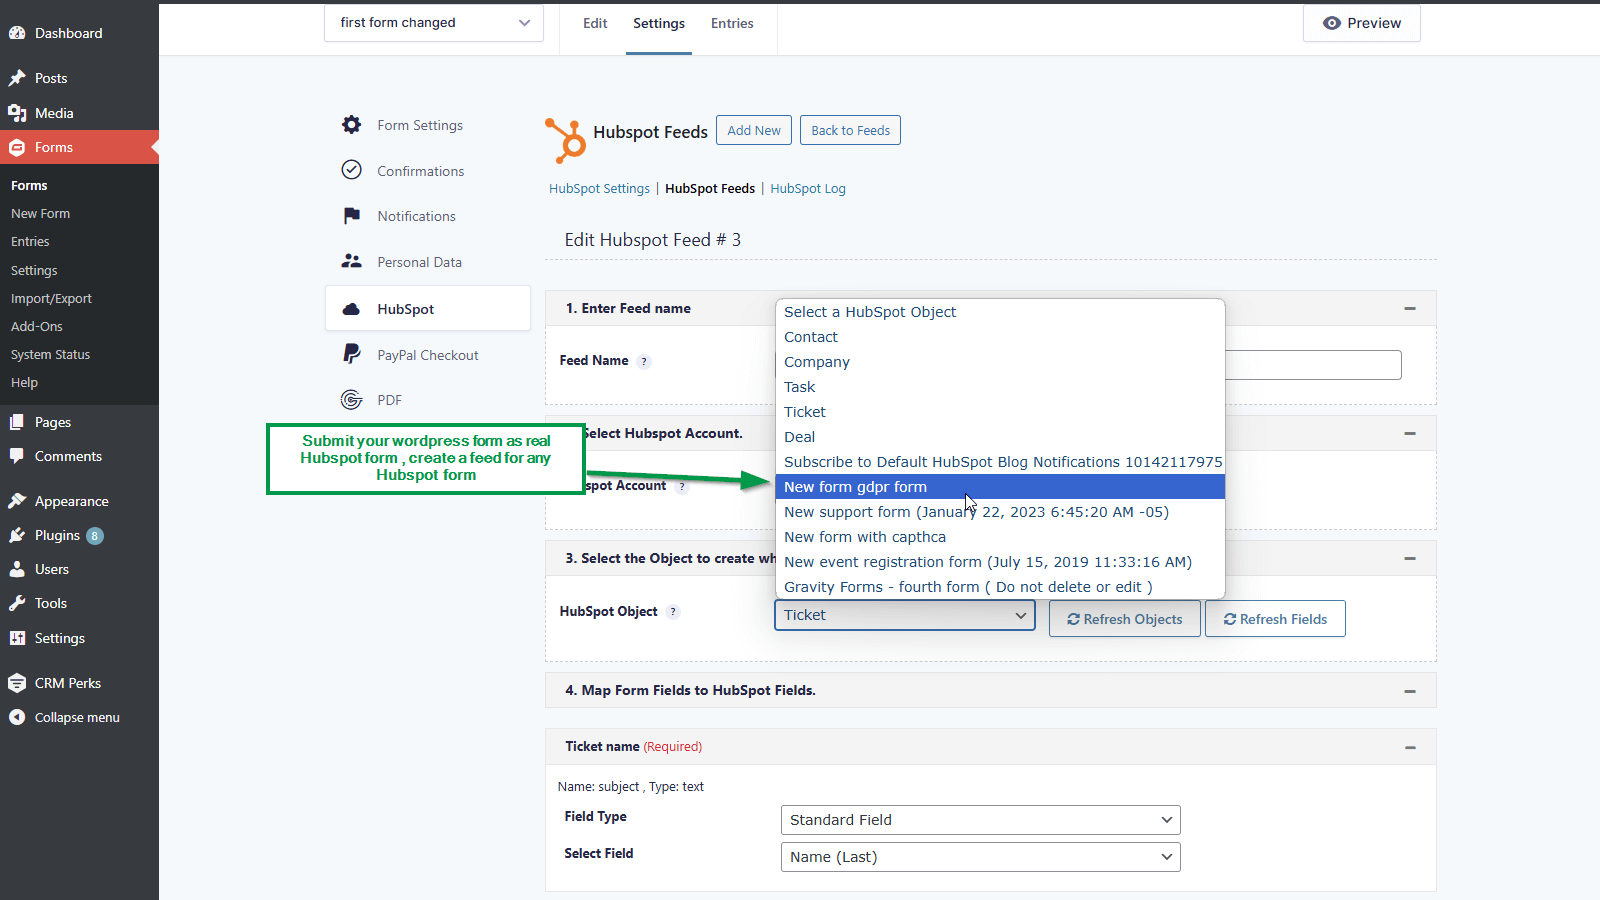Open the Appearance brush icon
1600x900 pixels.
click(x=18, y=500)
